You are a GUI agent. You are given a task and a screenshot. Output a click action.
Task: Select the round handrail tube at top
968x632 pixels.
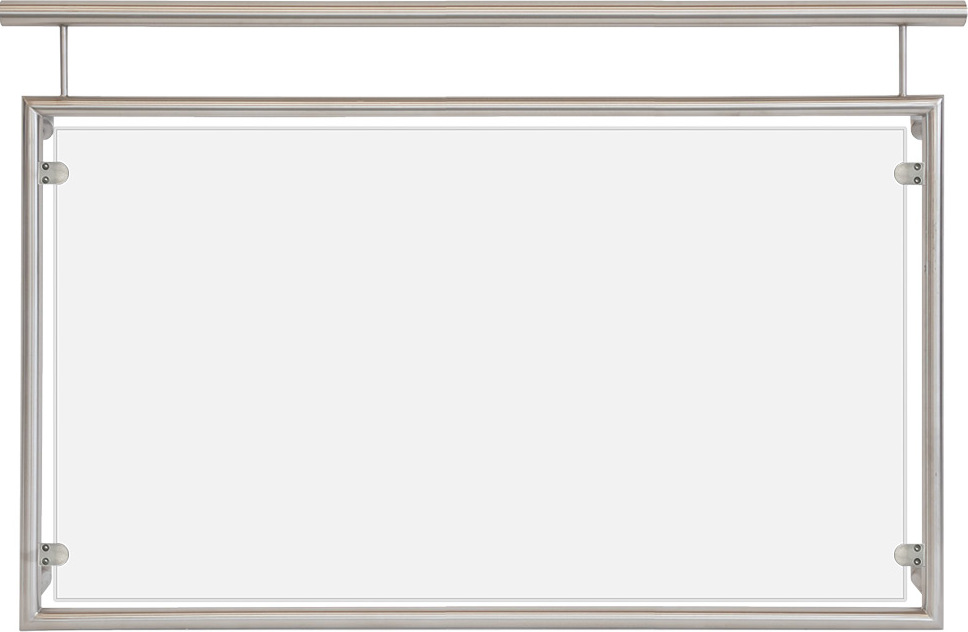point(484,13)
